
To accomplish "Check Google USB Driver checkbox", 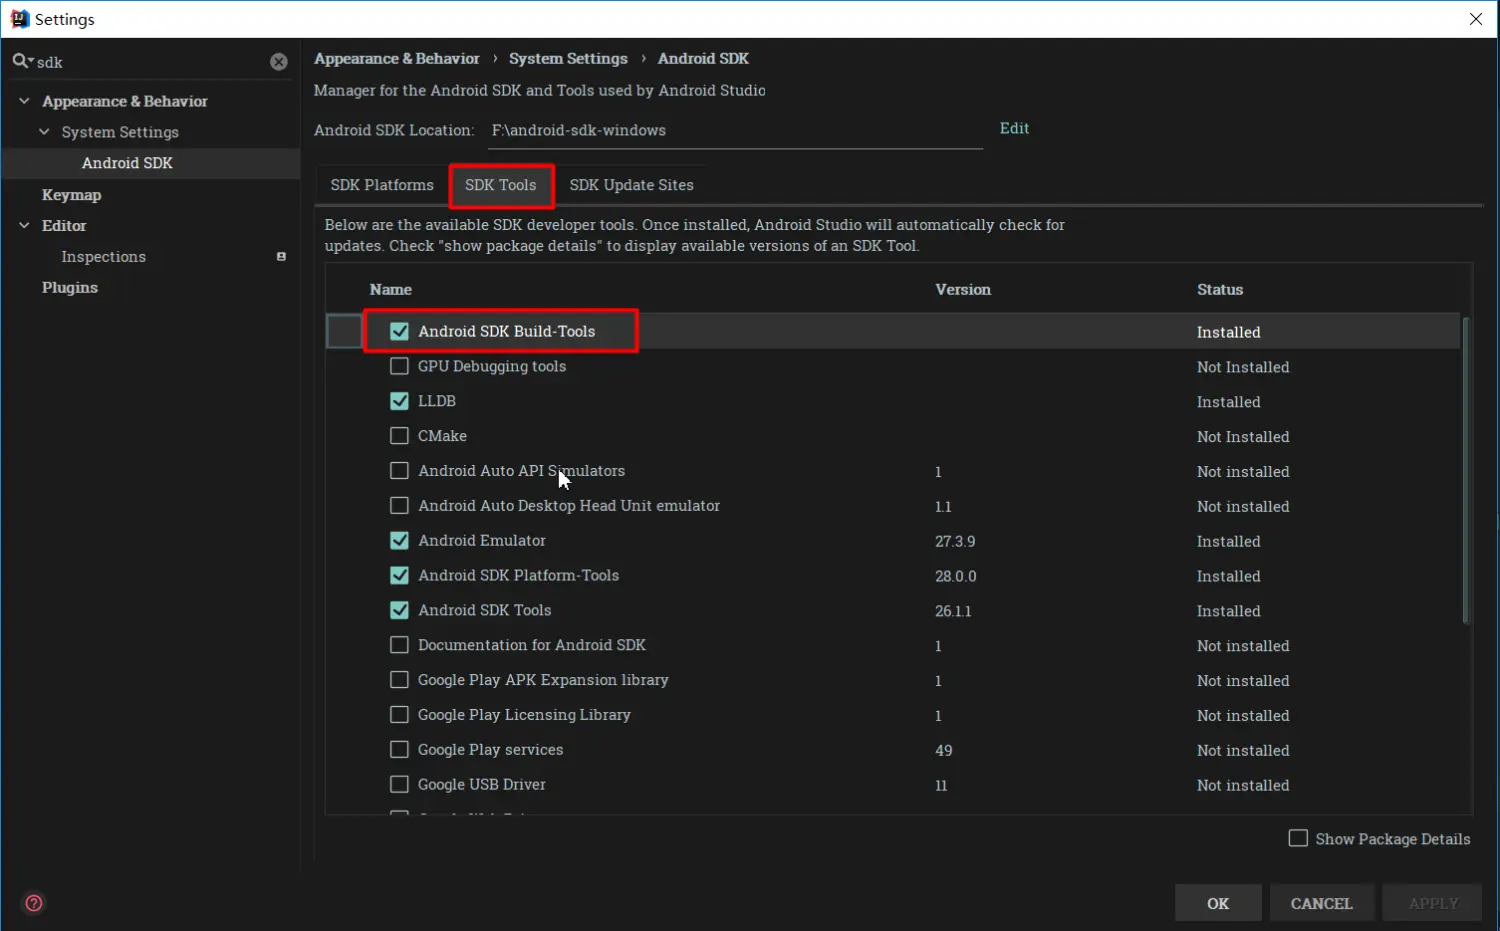I will point(399,785).
